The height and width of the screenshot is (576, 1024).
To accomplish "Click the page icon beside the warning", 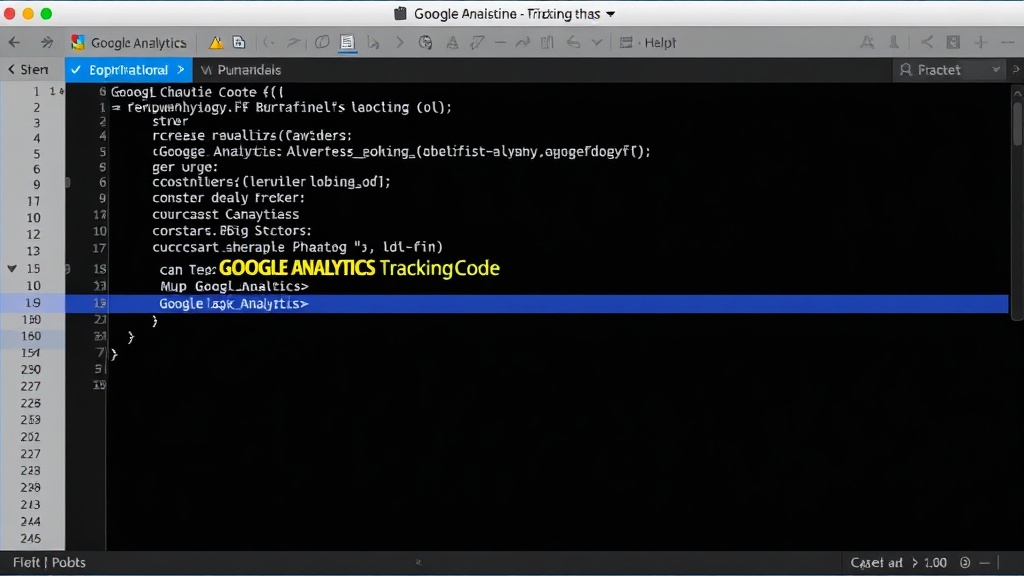I will 239,42.
